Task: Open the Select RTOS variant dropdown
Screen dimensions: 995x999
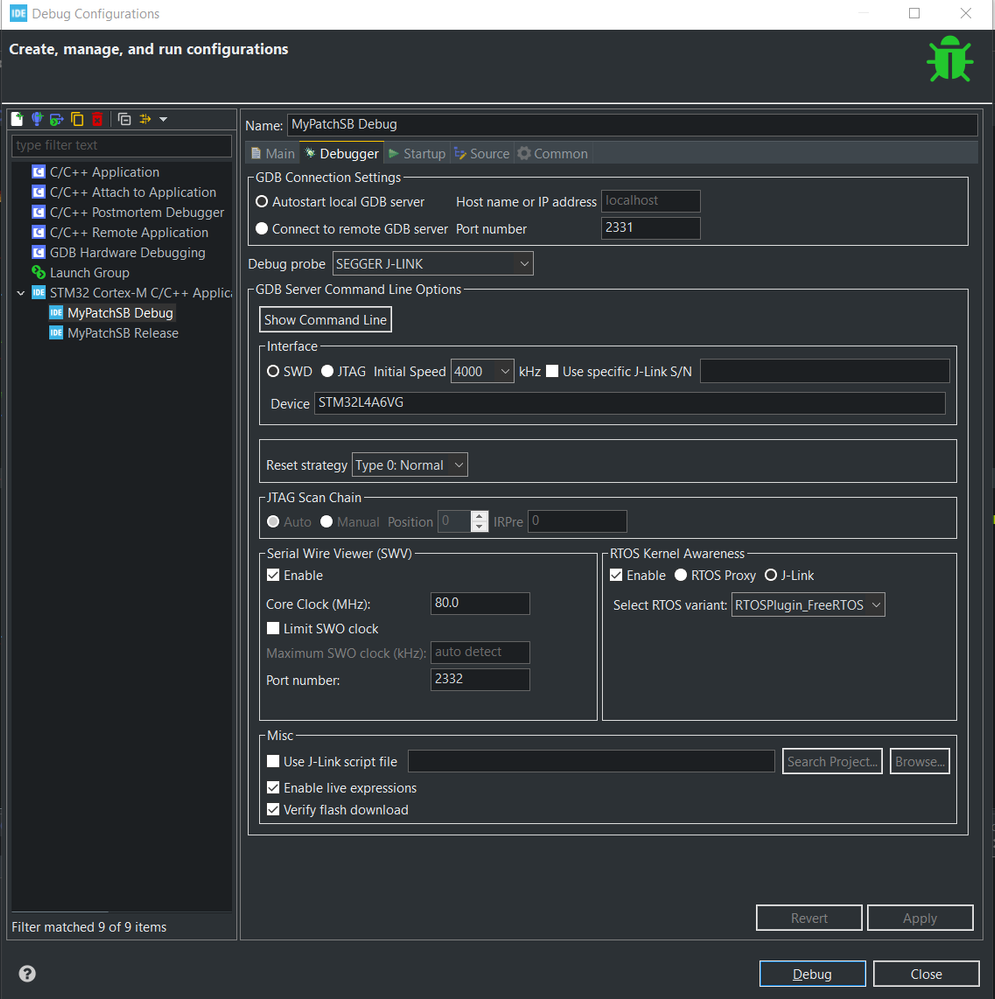Action: click(808, 605)
